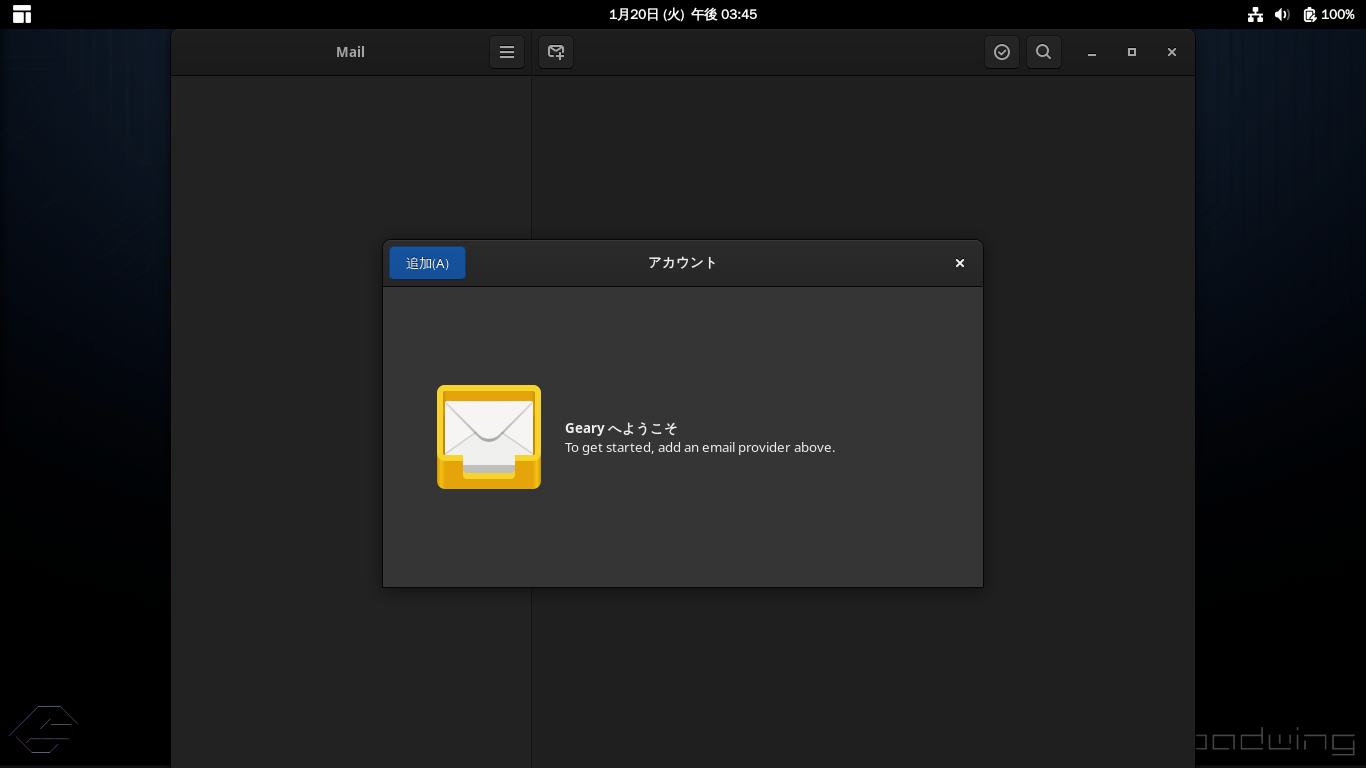Image resolution: width=1366 pixels, height=768 pixels.
Task: Click the Mail title in the header bar
Action: (x=350, y=52)
